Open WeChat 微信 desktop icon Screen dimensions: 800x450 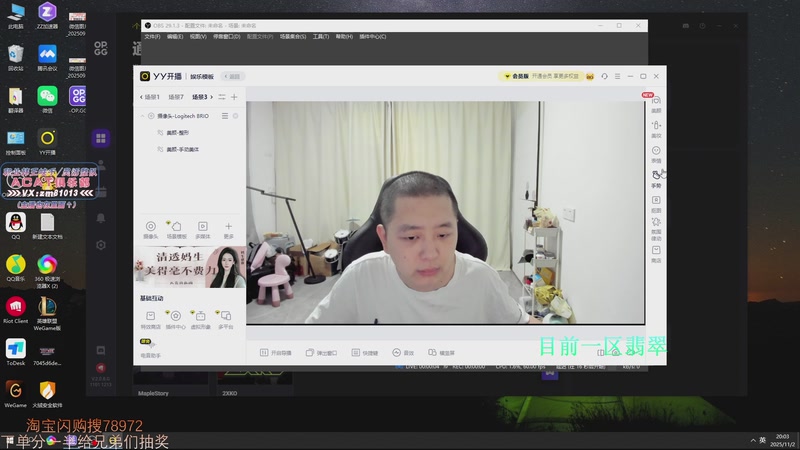(47, 100)
